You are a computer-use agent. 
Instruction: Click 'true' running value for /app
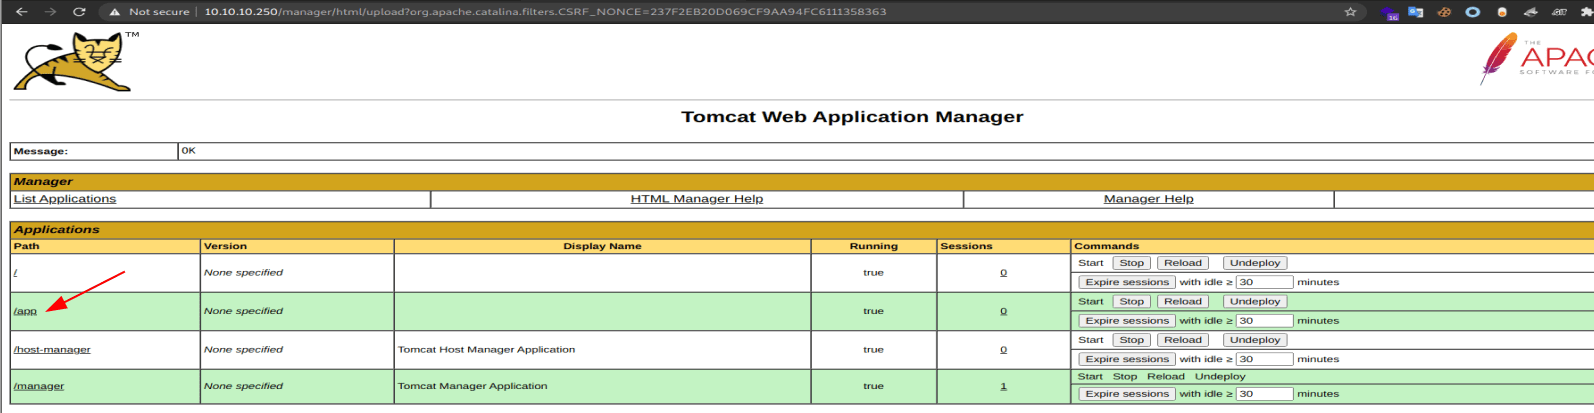(874, 311)
